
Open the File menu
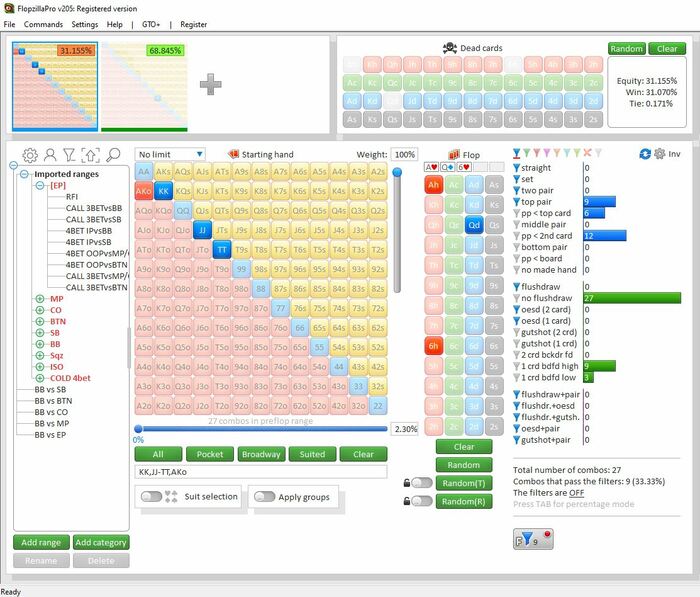pyautogui.click(x=9, y=24)
